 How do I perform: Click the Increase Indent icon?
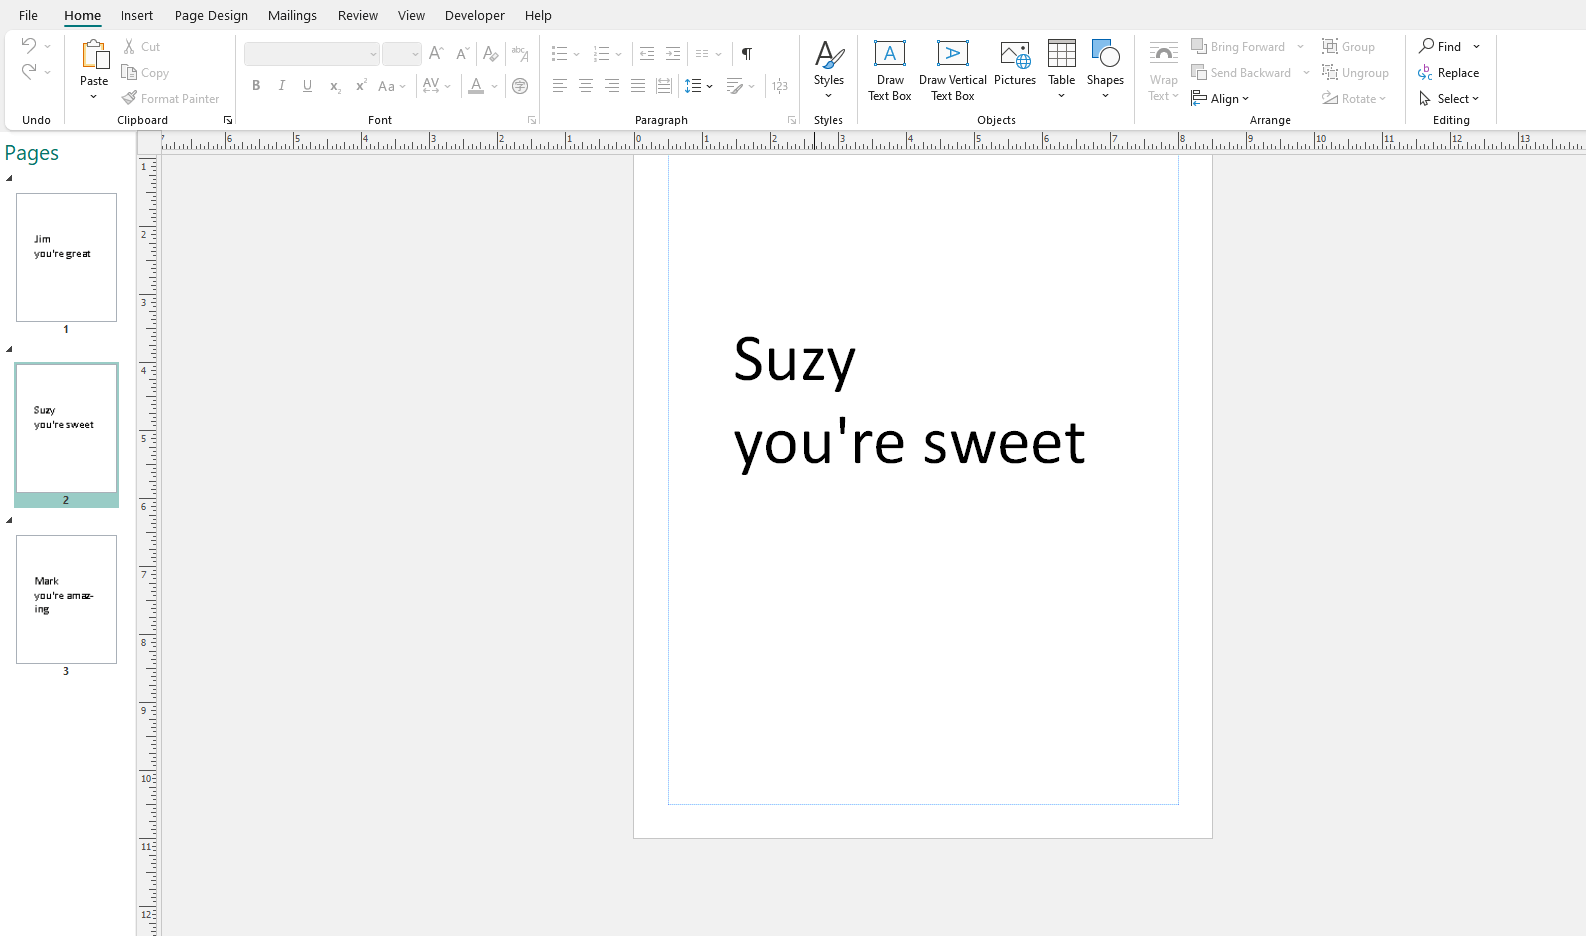pyautogui.click(x=673, y=54)
